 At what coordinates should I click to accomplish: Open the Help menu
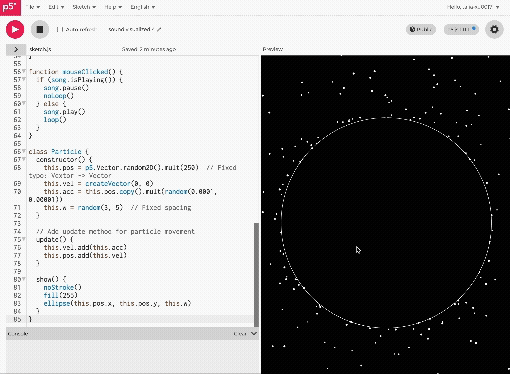(113, 7)
